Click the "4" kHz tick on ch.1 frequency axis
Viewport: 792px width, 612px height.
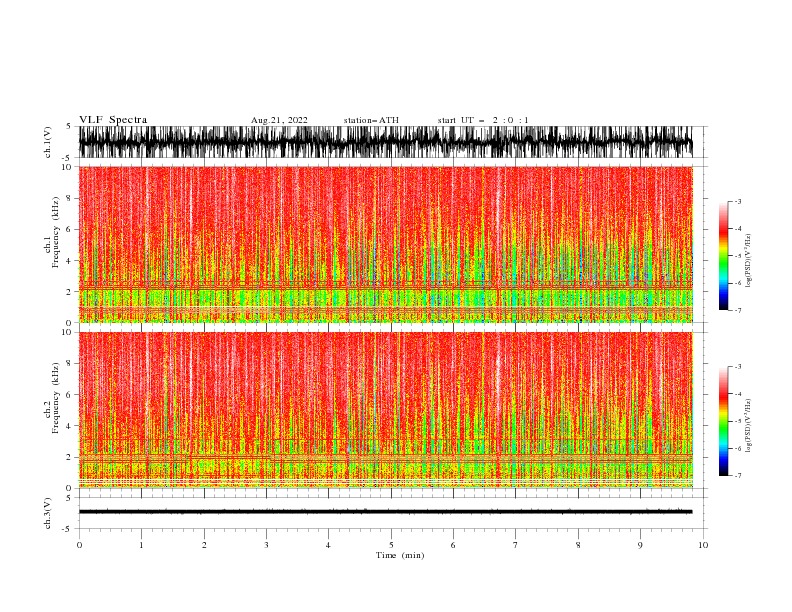tap(69, 261)
